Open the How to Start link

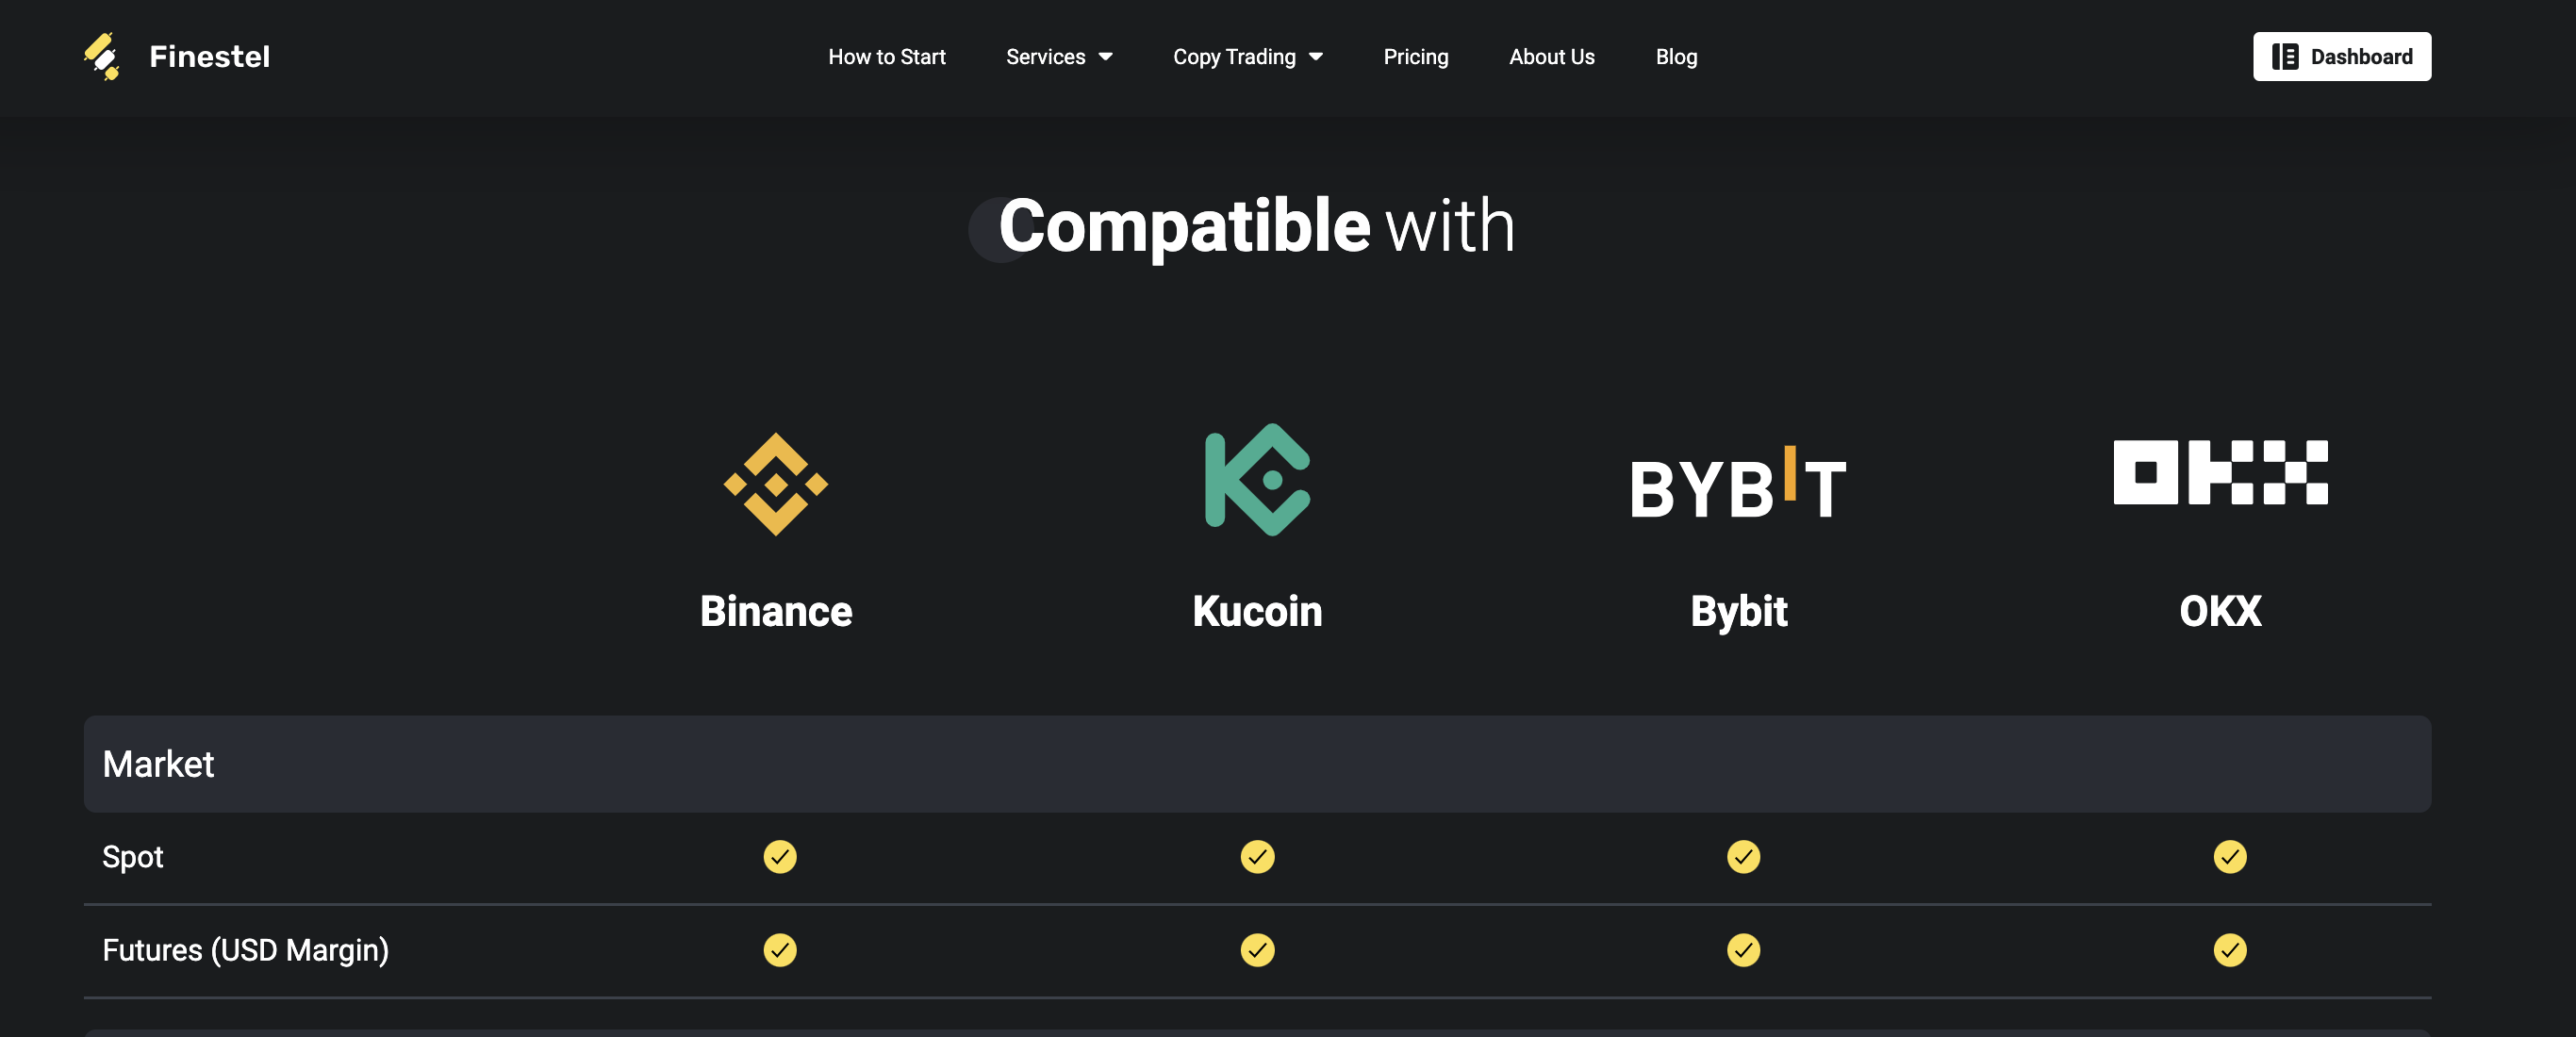point(886,57)
